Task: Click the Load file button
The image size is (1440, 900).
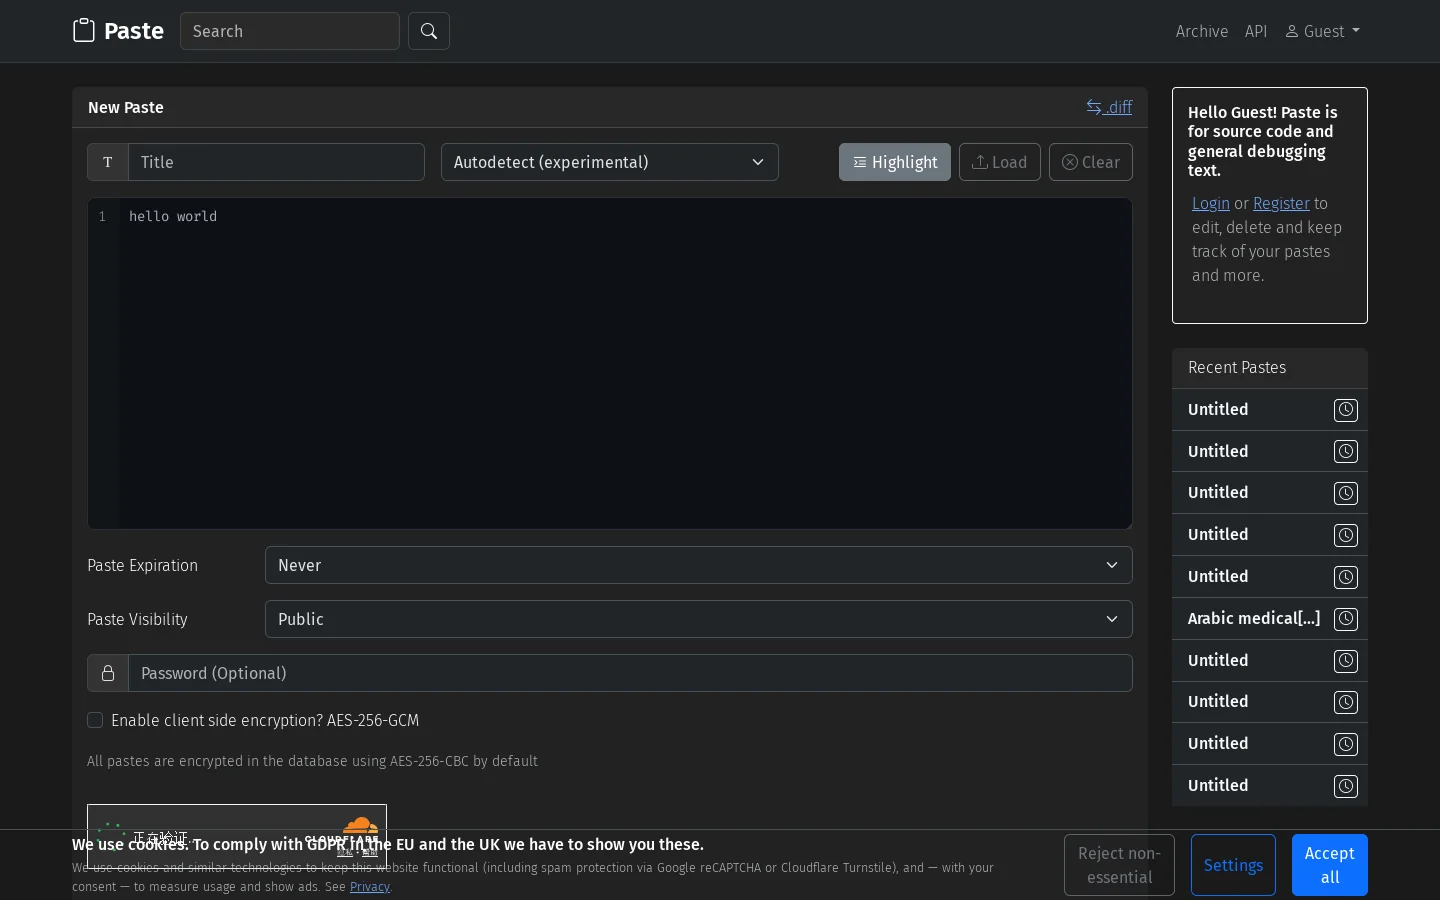Action: [x=1000, y=162]
